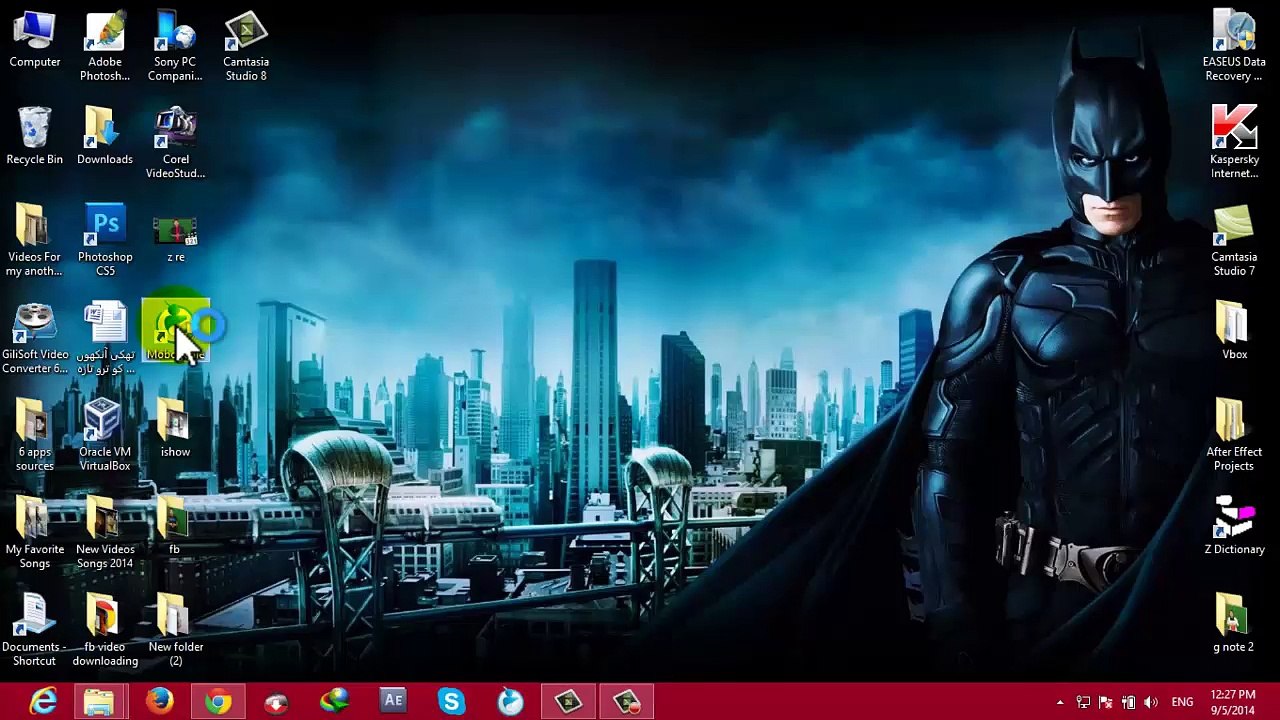Select the 'My Favorite Songs' folder
This screenshot has height=720, width=1280.
tap(35, 534)
